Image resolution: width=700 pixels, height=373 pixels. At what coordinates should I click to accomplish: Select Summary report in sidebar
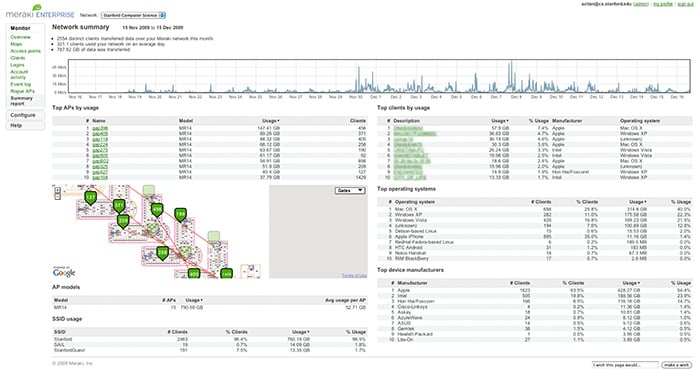coord(21,101)
